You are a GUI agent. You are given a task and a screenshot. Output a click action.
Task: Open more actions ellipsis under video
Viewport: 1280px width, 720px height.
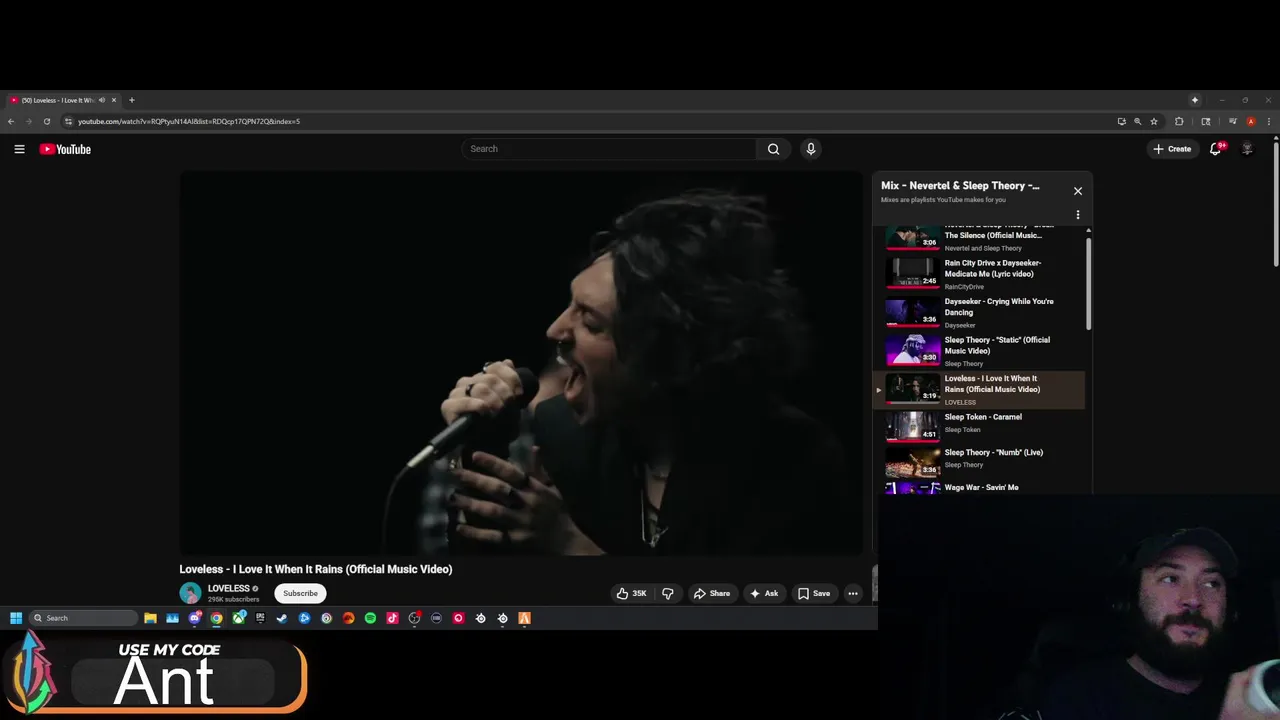click(x=853, y=593)
